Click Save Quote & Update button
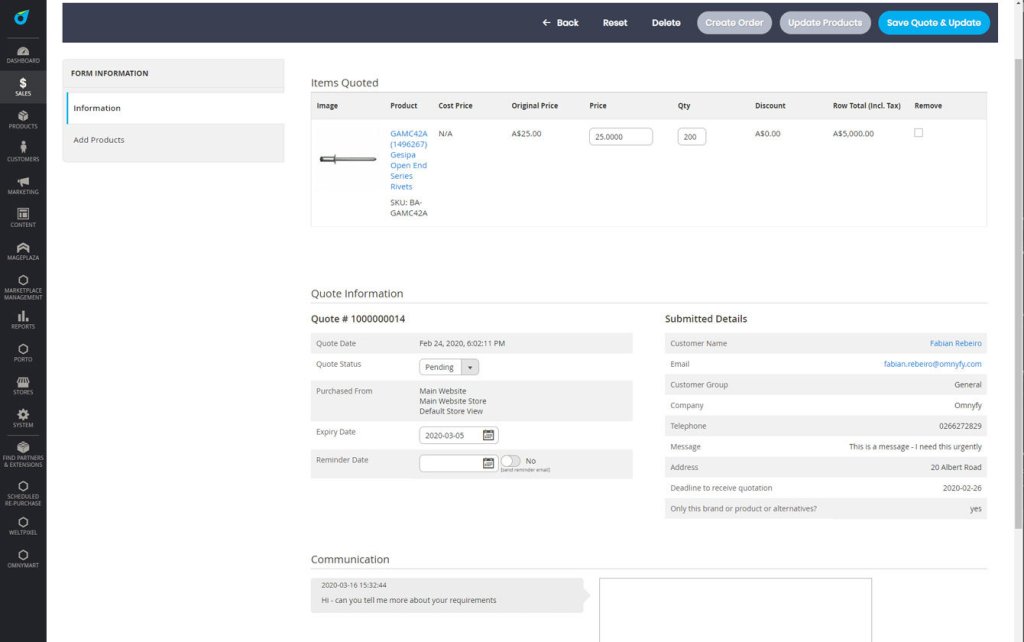Screen dimensions: 1024x642 [x=933, y=23]
